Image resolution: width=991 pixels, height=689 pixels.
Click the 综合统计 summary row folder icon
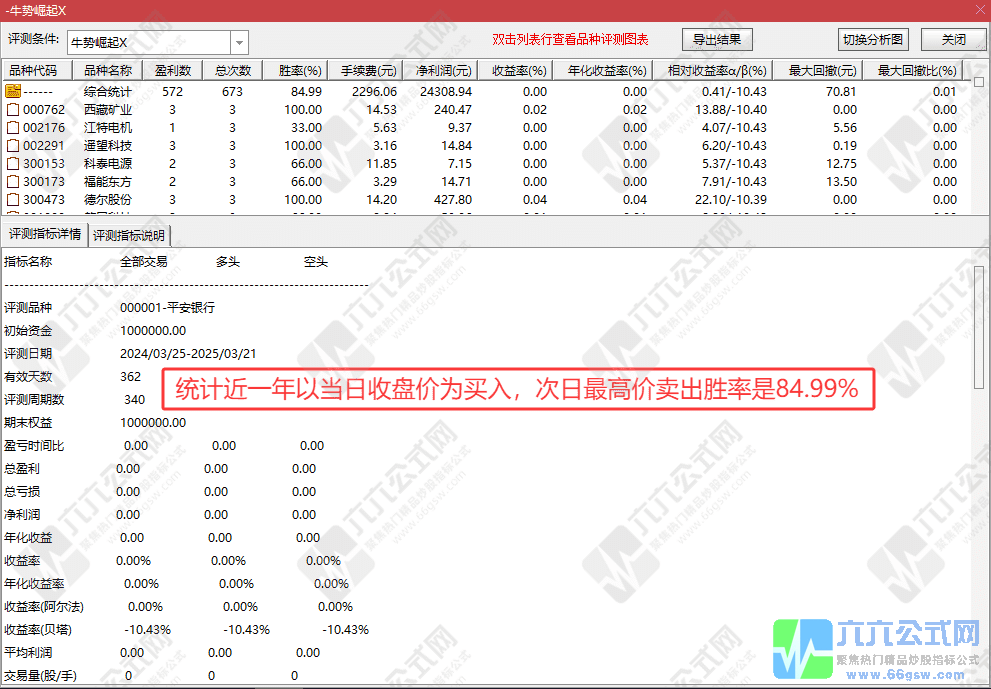(x=13, y=91)
